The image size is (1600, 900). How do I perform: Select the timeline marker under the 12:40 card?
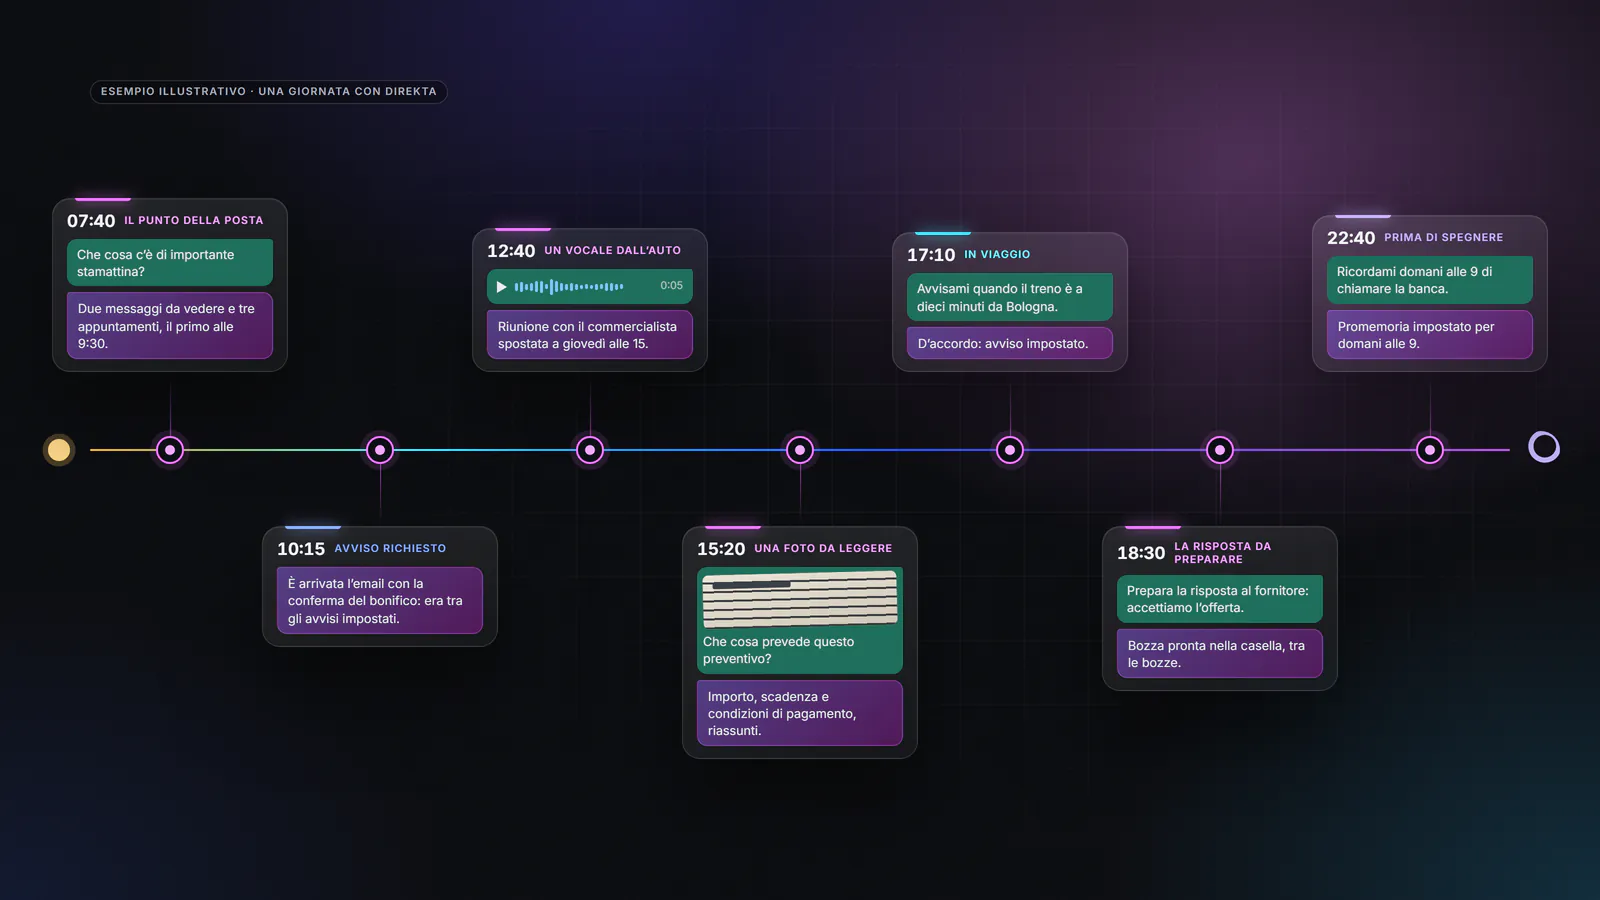click(590, 450)
